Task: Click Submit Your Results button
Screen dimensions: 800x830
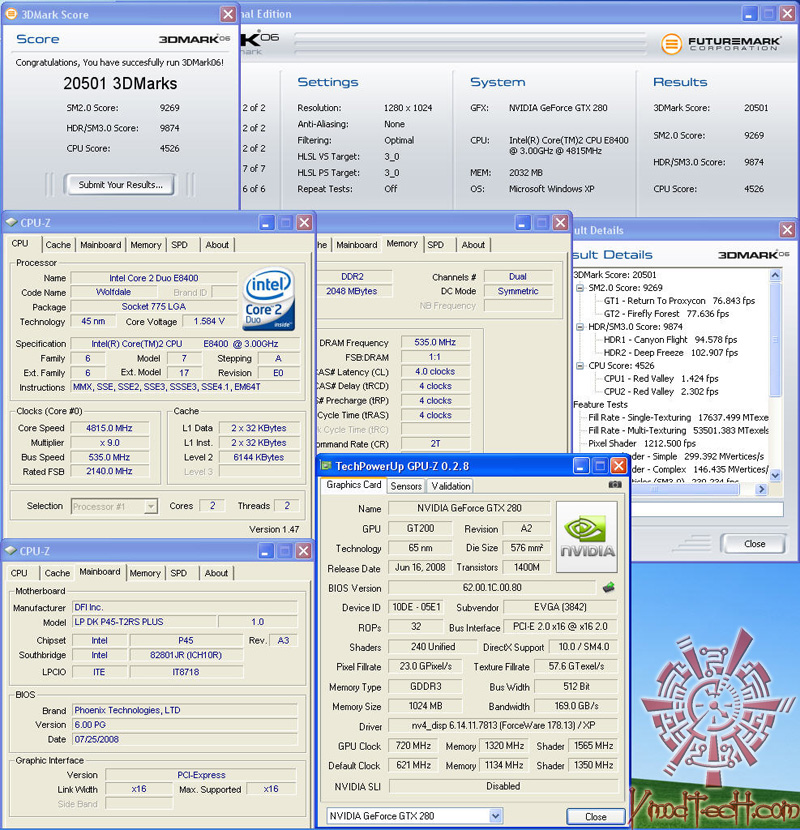Action: (120, 185)
